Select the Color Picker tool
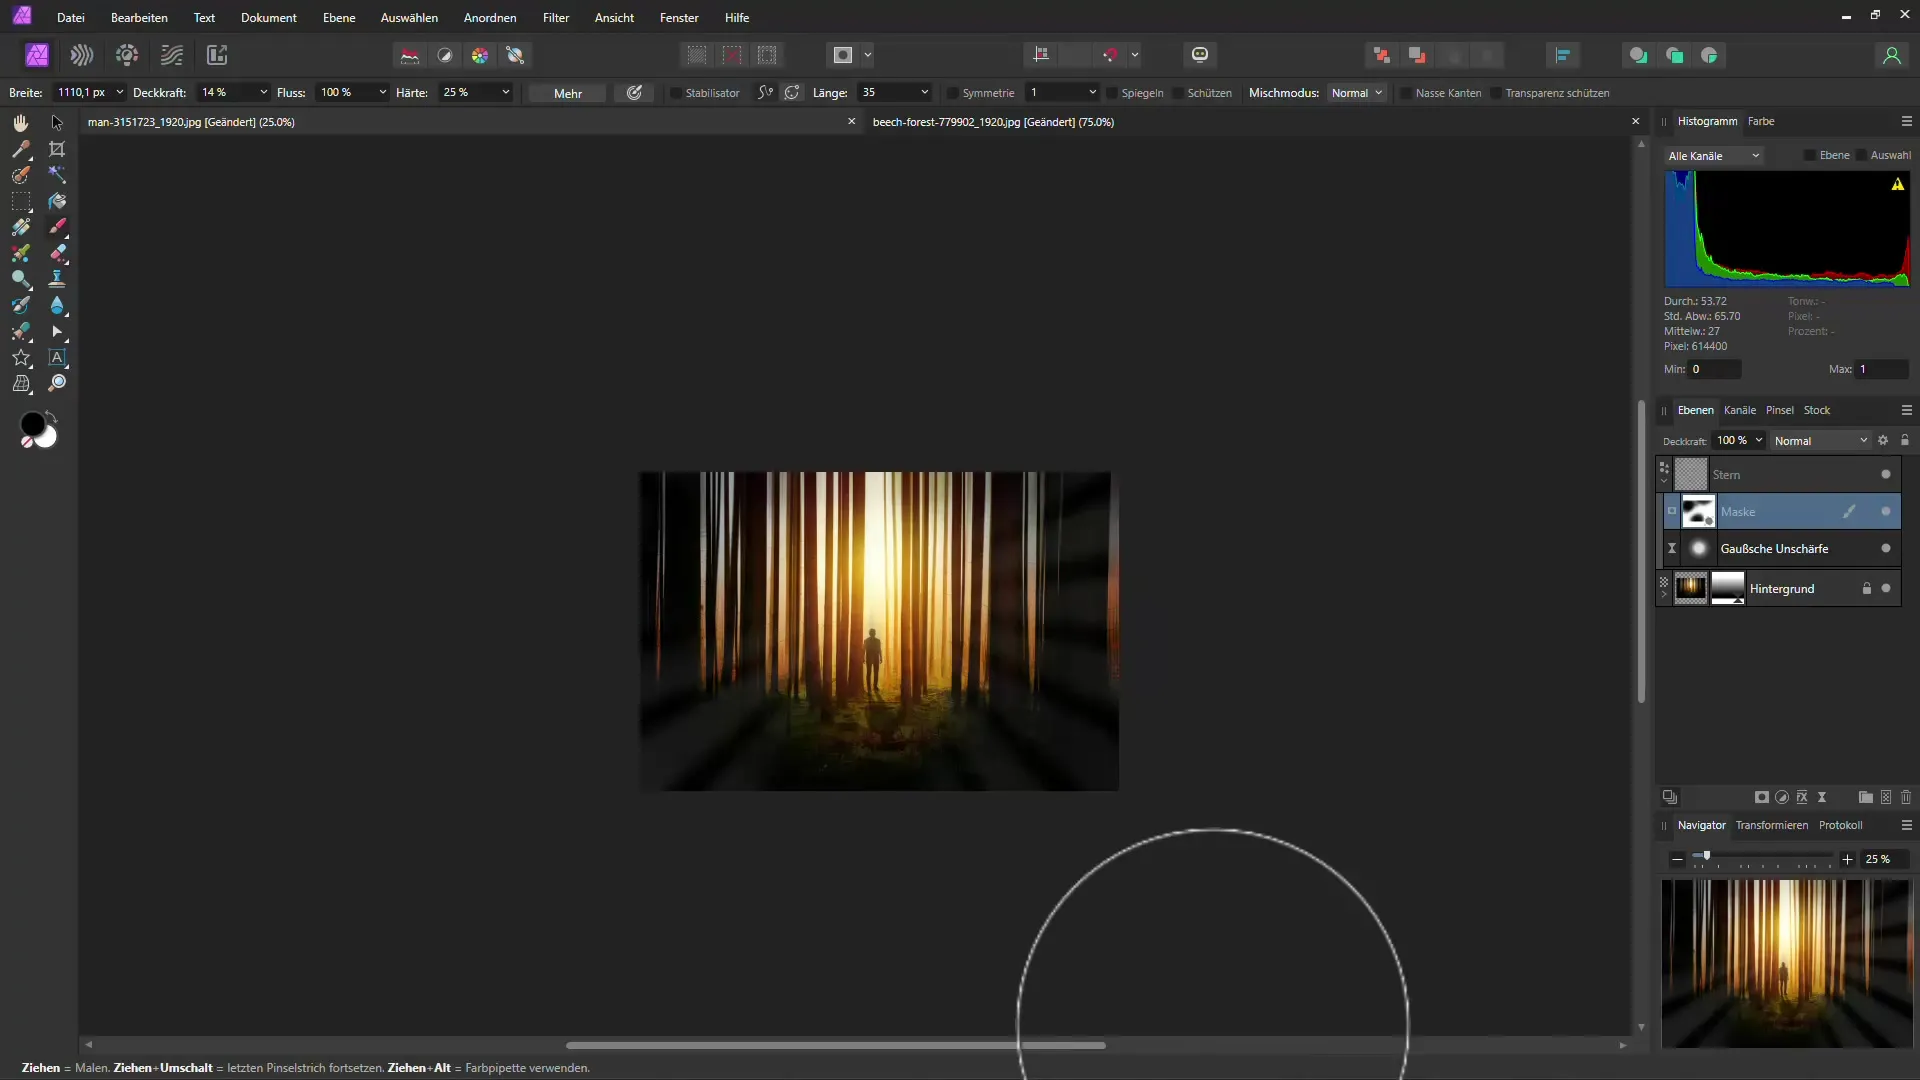 point(21,149)
